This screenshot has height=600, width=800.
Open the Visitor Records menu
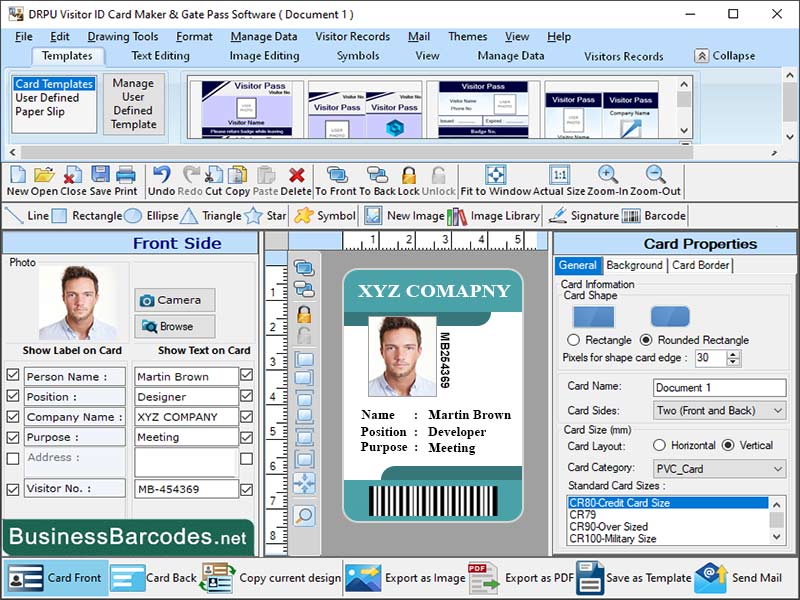coord(352,37)
